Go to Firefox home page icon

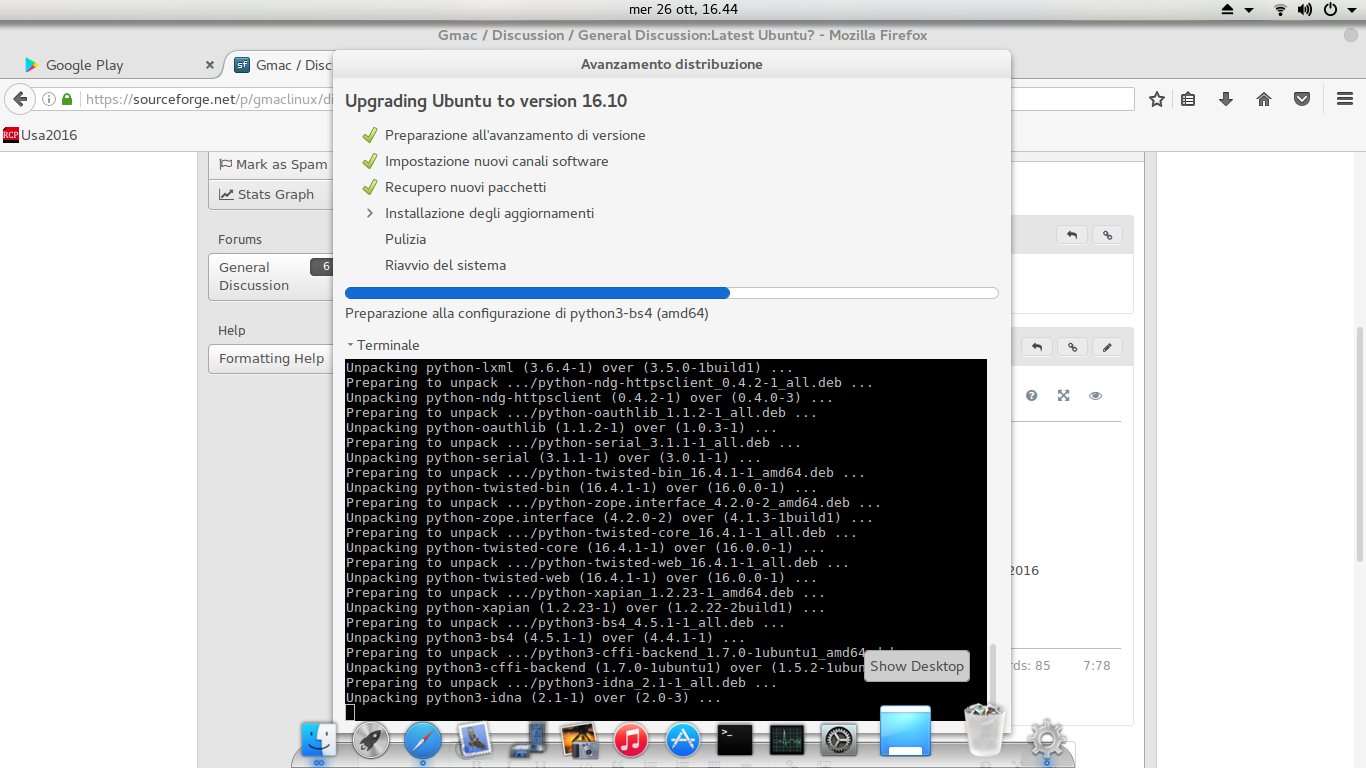coord(1264,99)
